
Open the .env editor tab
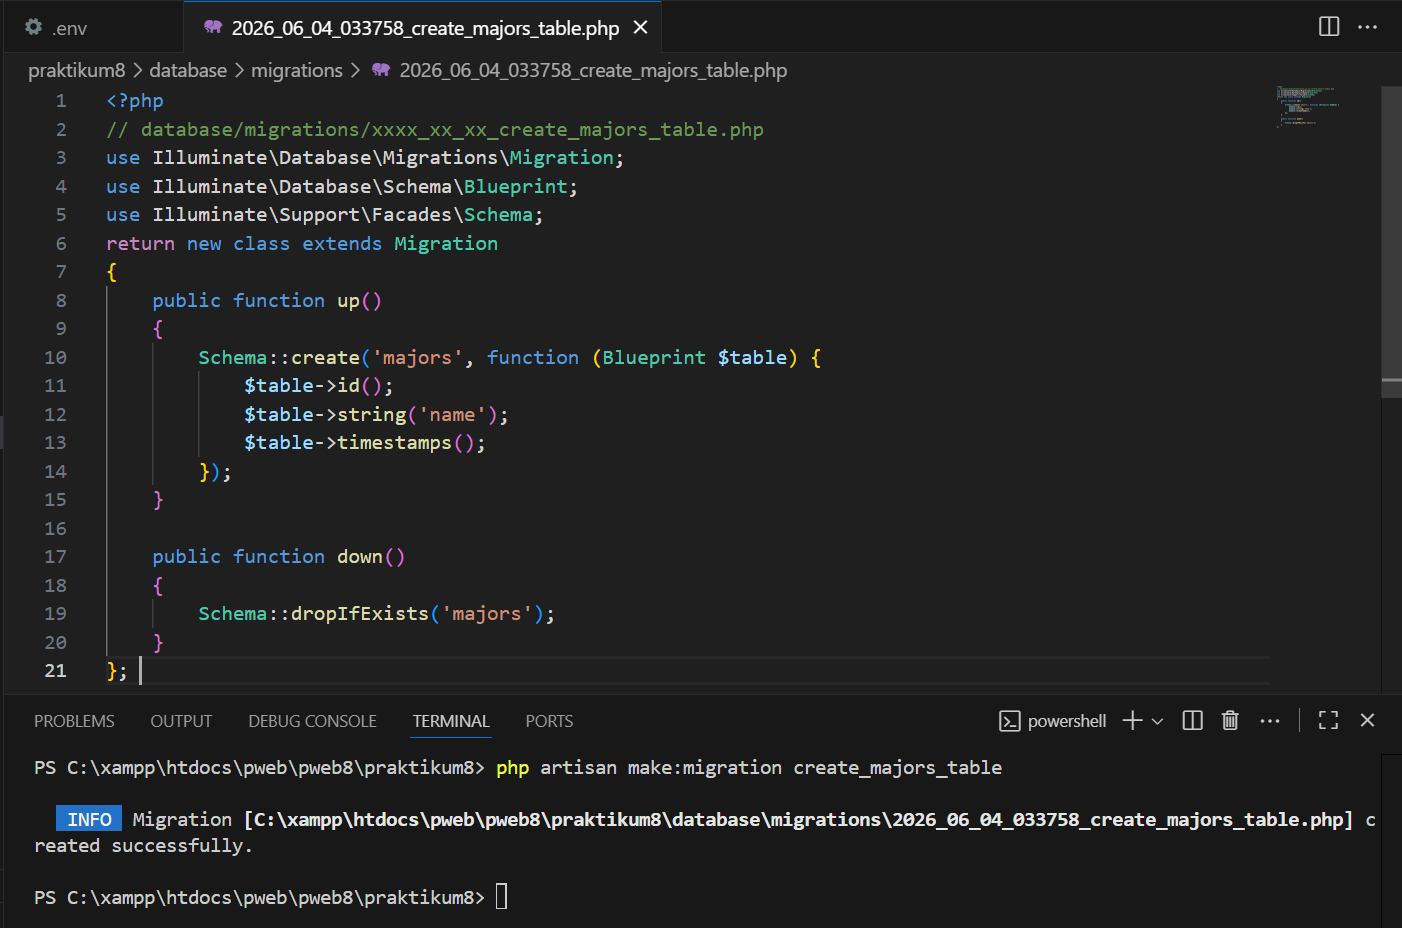92,27
